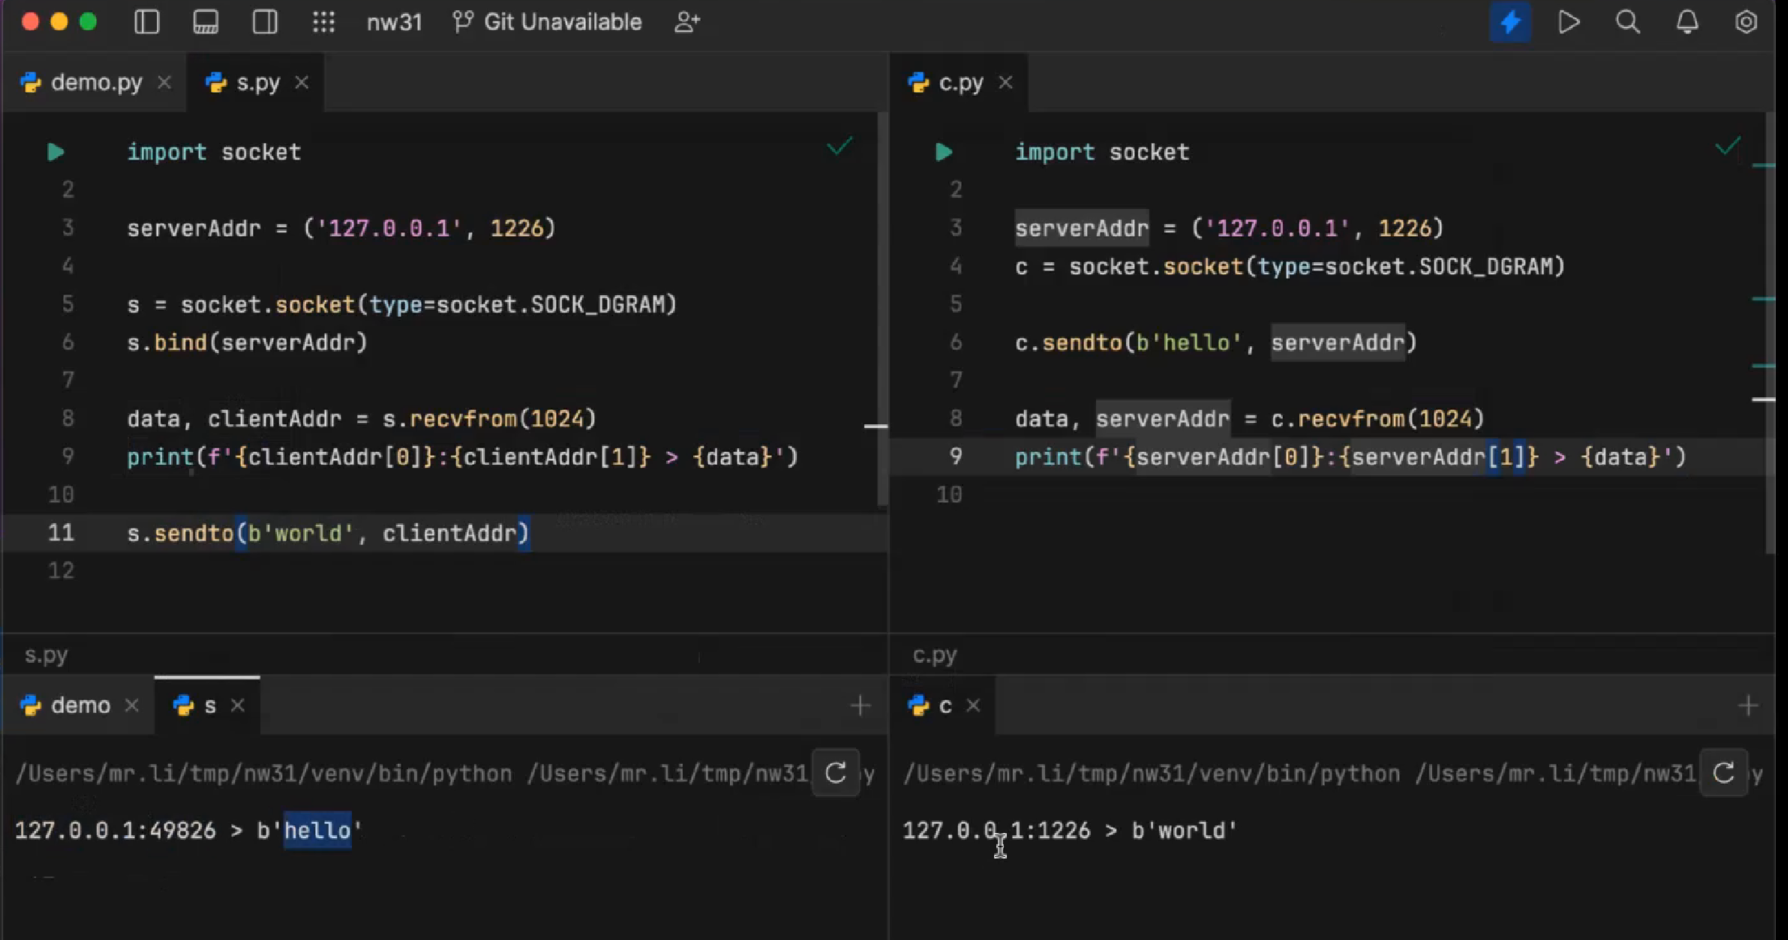Screen dimensions: 1788x940
Task: Open search with the magnifier icon
Action: pos(1628,22)
